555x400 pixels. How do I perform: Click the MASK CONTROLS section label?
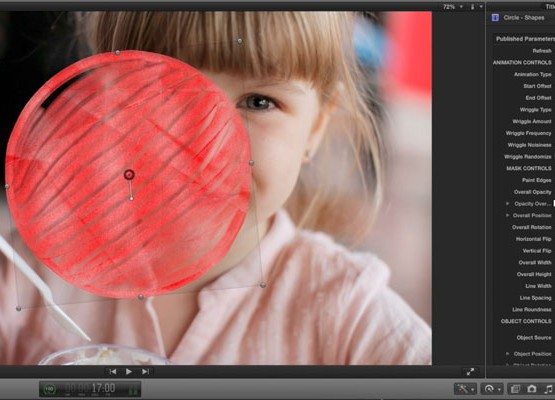pyautogui.click(x=529, y=168)
